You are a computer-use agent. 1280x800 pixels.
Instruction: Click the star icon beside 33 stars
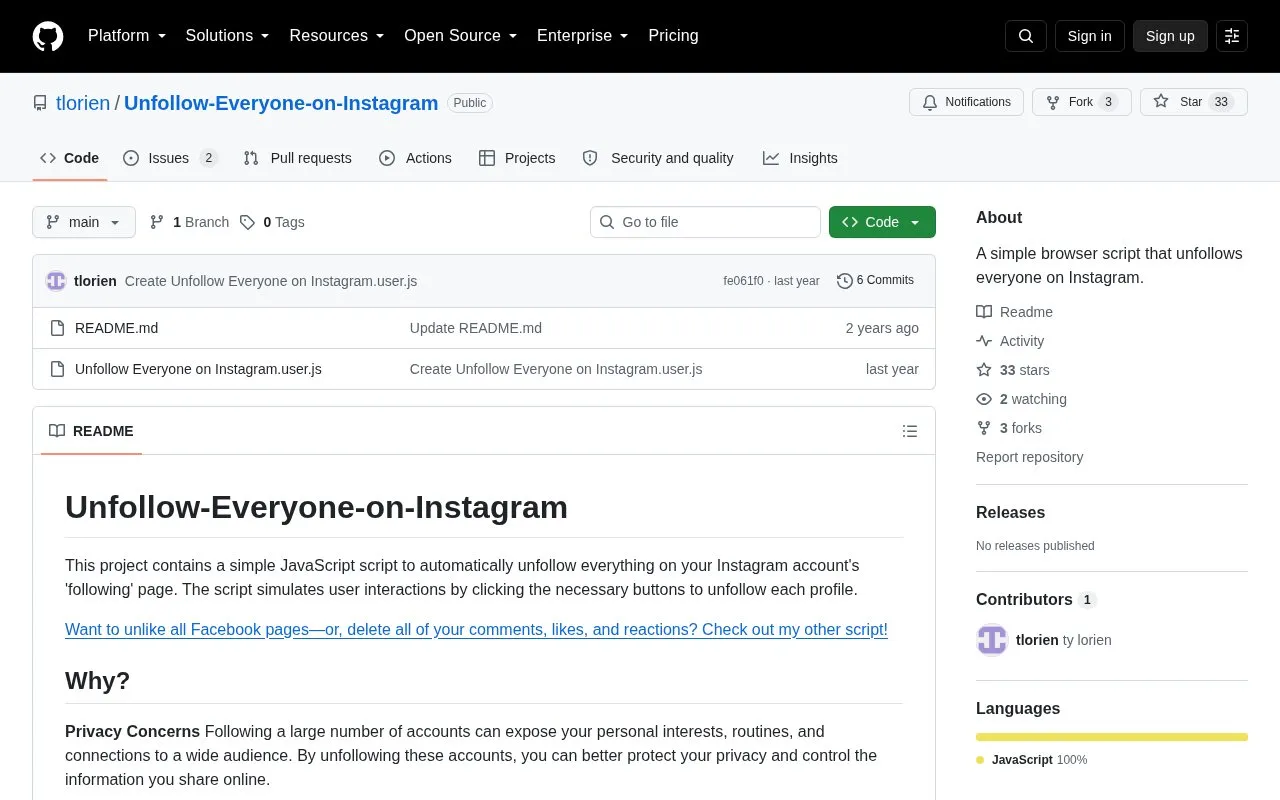pos(984,370)
